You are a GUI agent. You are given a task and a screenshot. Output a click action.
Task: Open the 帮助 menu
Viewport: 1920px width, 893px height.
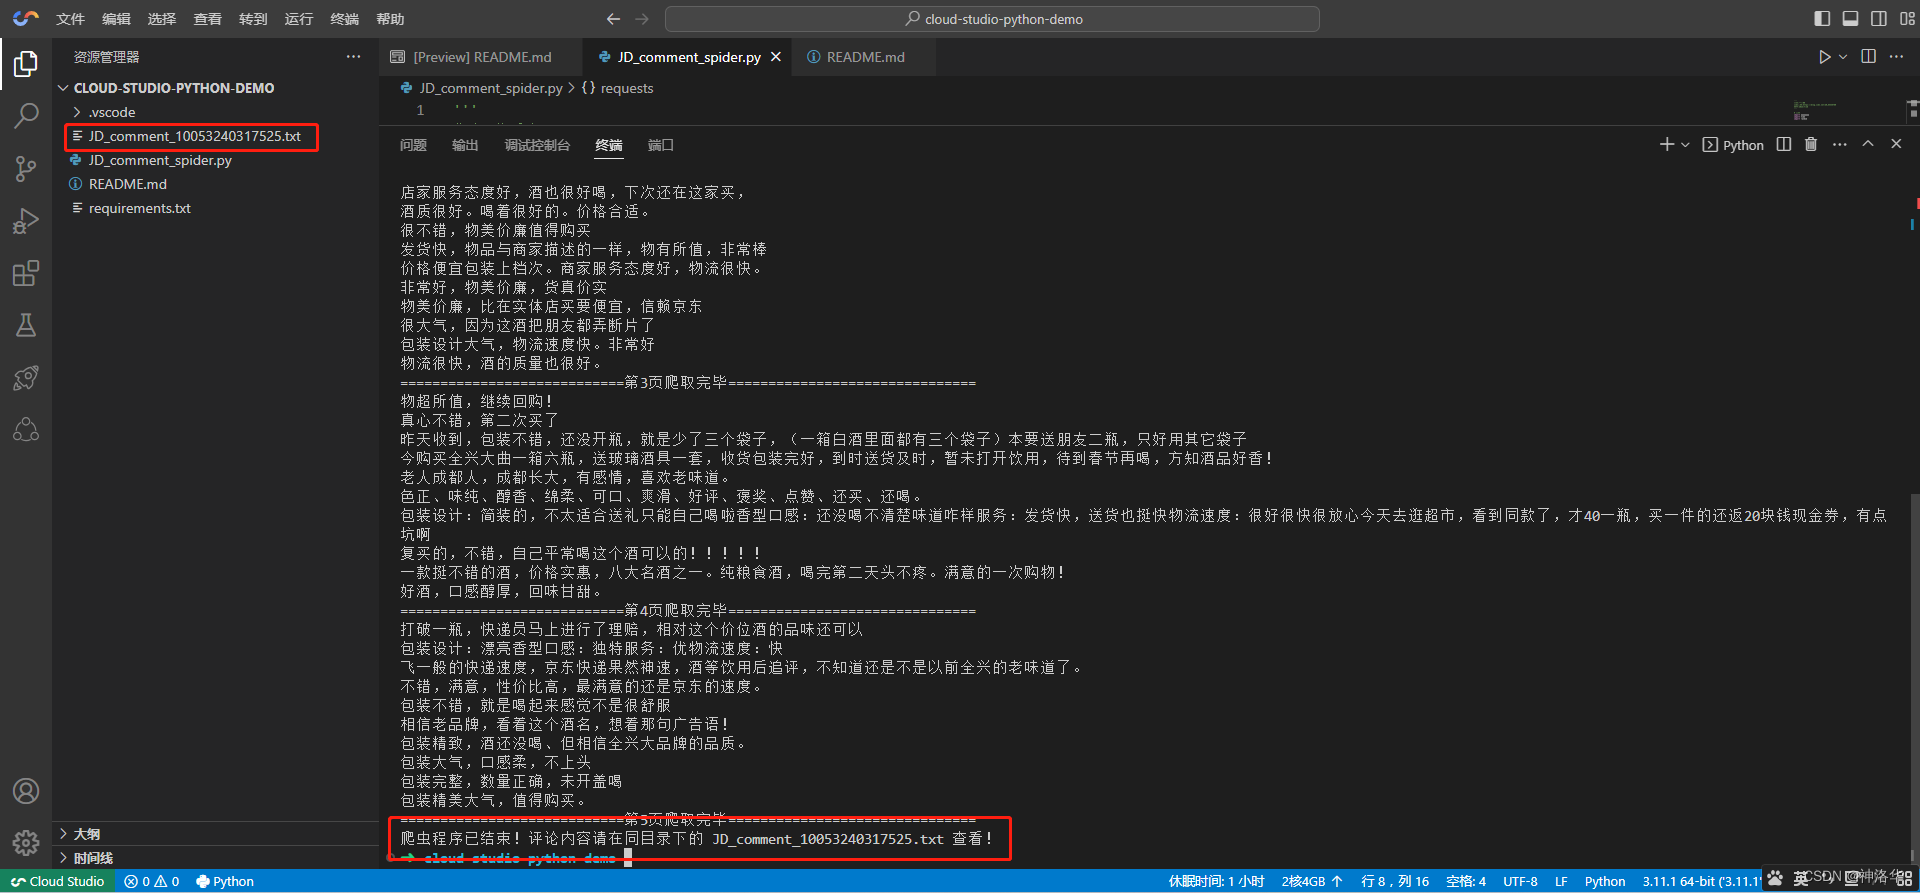[390, 19]
